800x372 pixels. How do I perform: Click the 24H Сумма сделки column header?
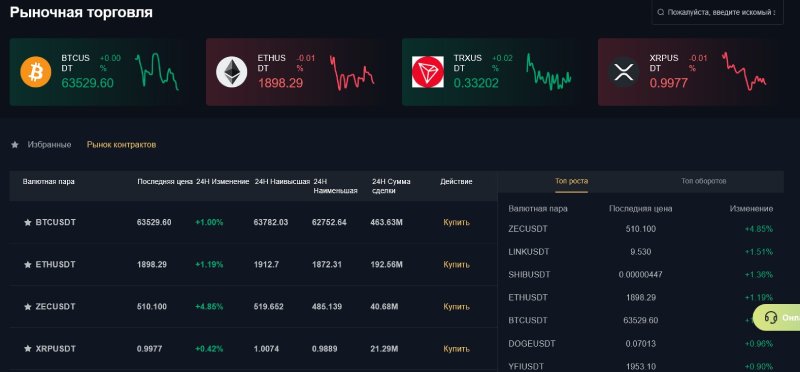[391, 186]
